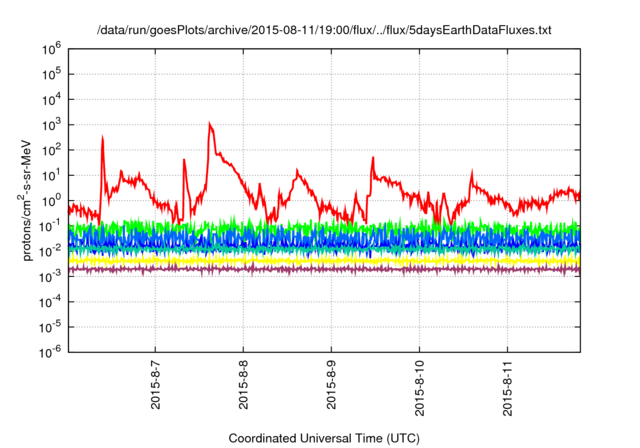Click the 'Coordinated Universal Time (UTC)' axis title
The height and width of the screenshot is (448, 640).
point(324,438)
